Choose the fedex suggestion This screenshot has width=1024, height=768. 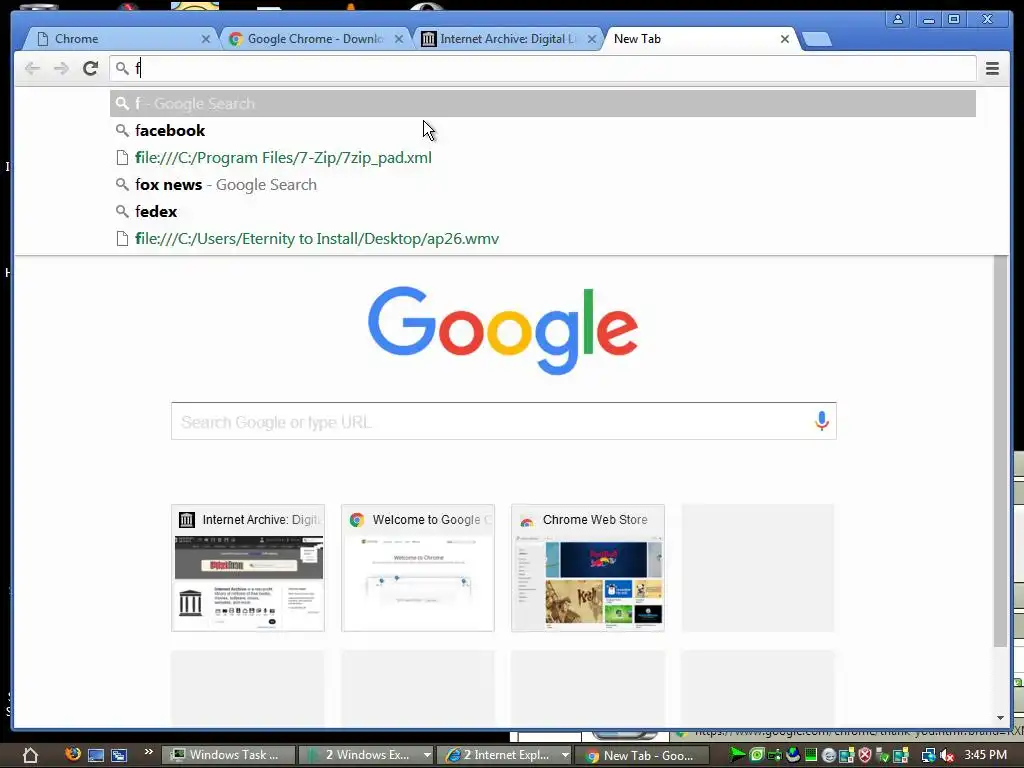tap(543, 212)
